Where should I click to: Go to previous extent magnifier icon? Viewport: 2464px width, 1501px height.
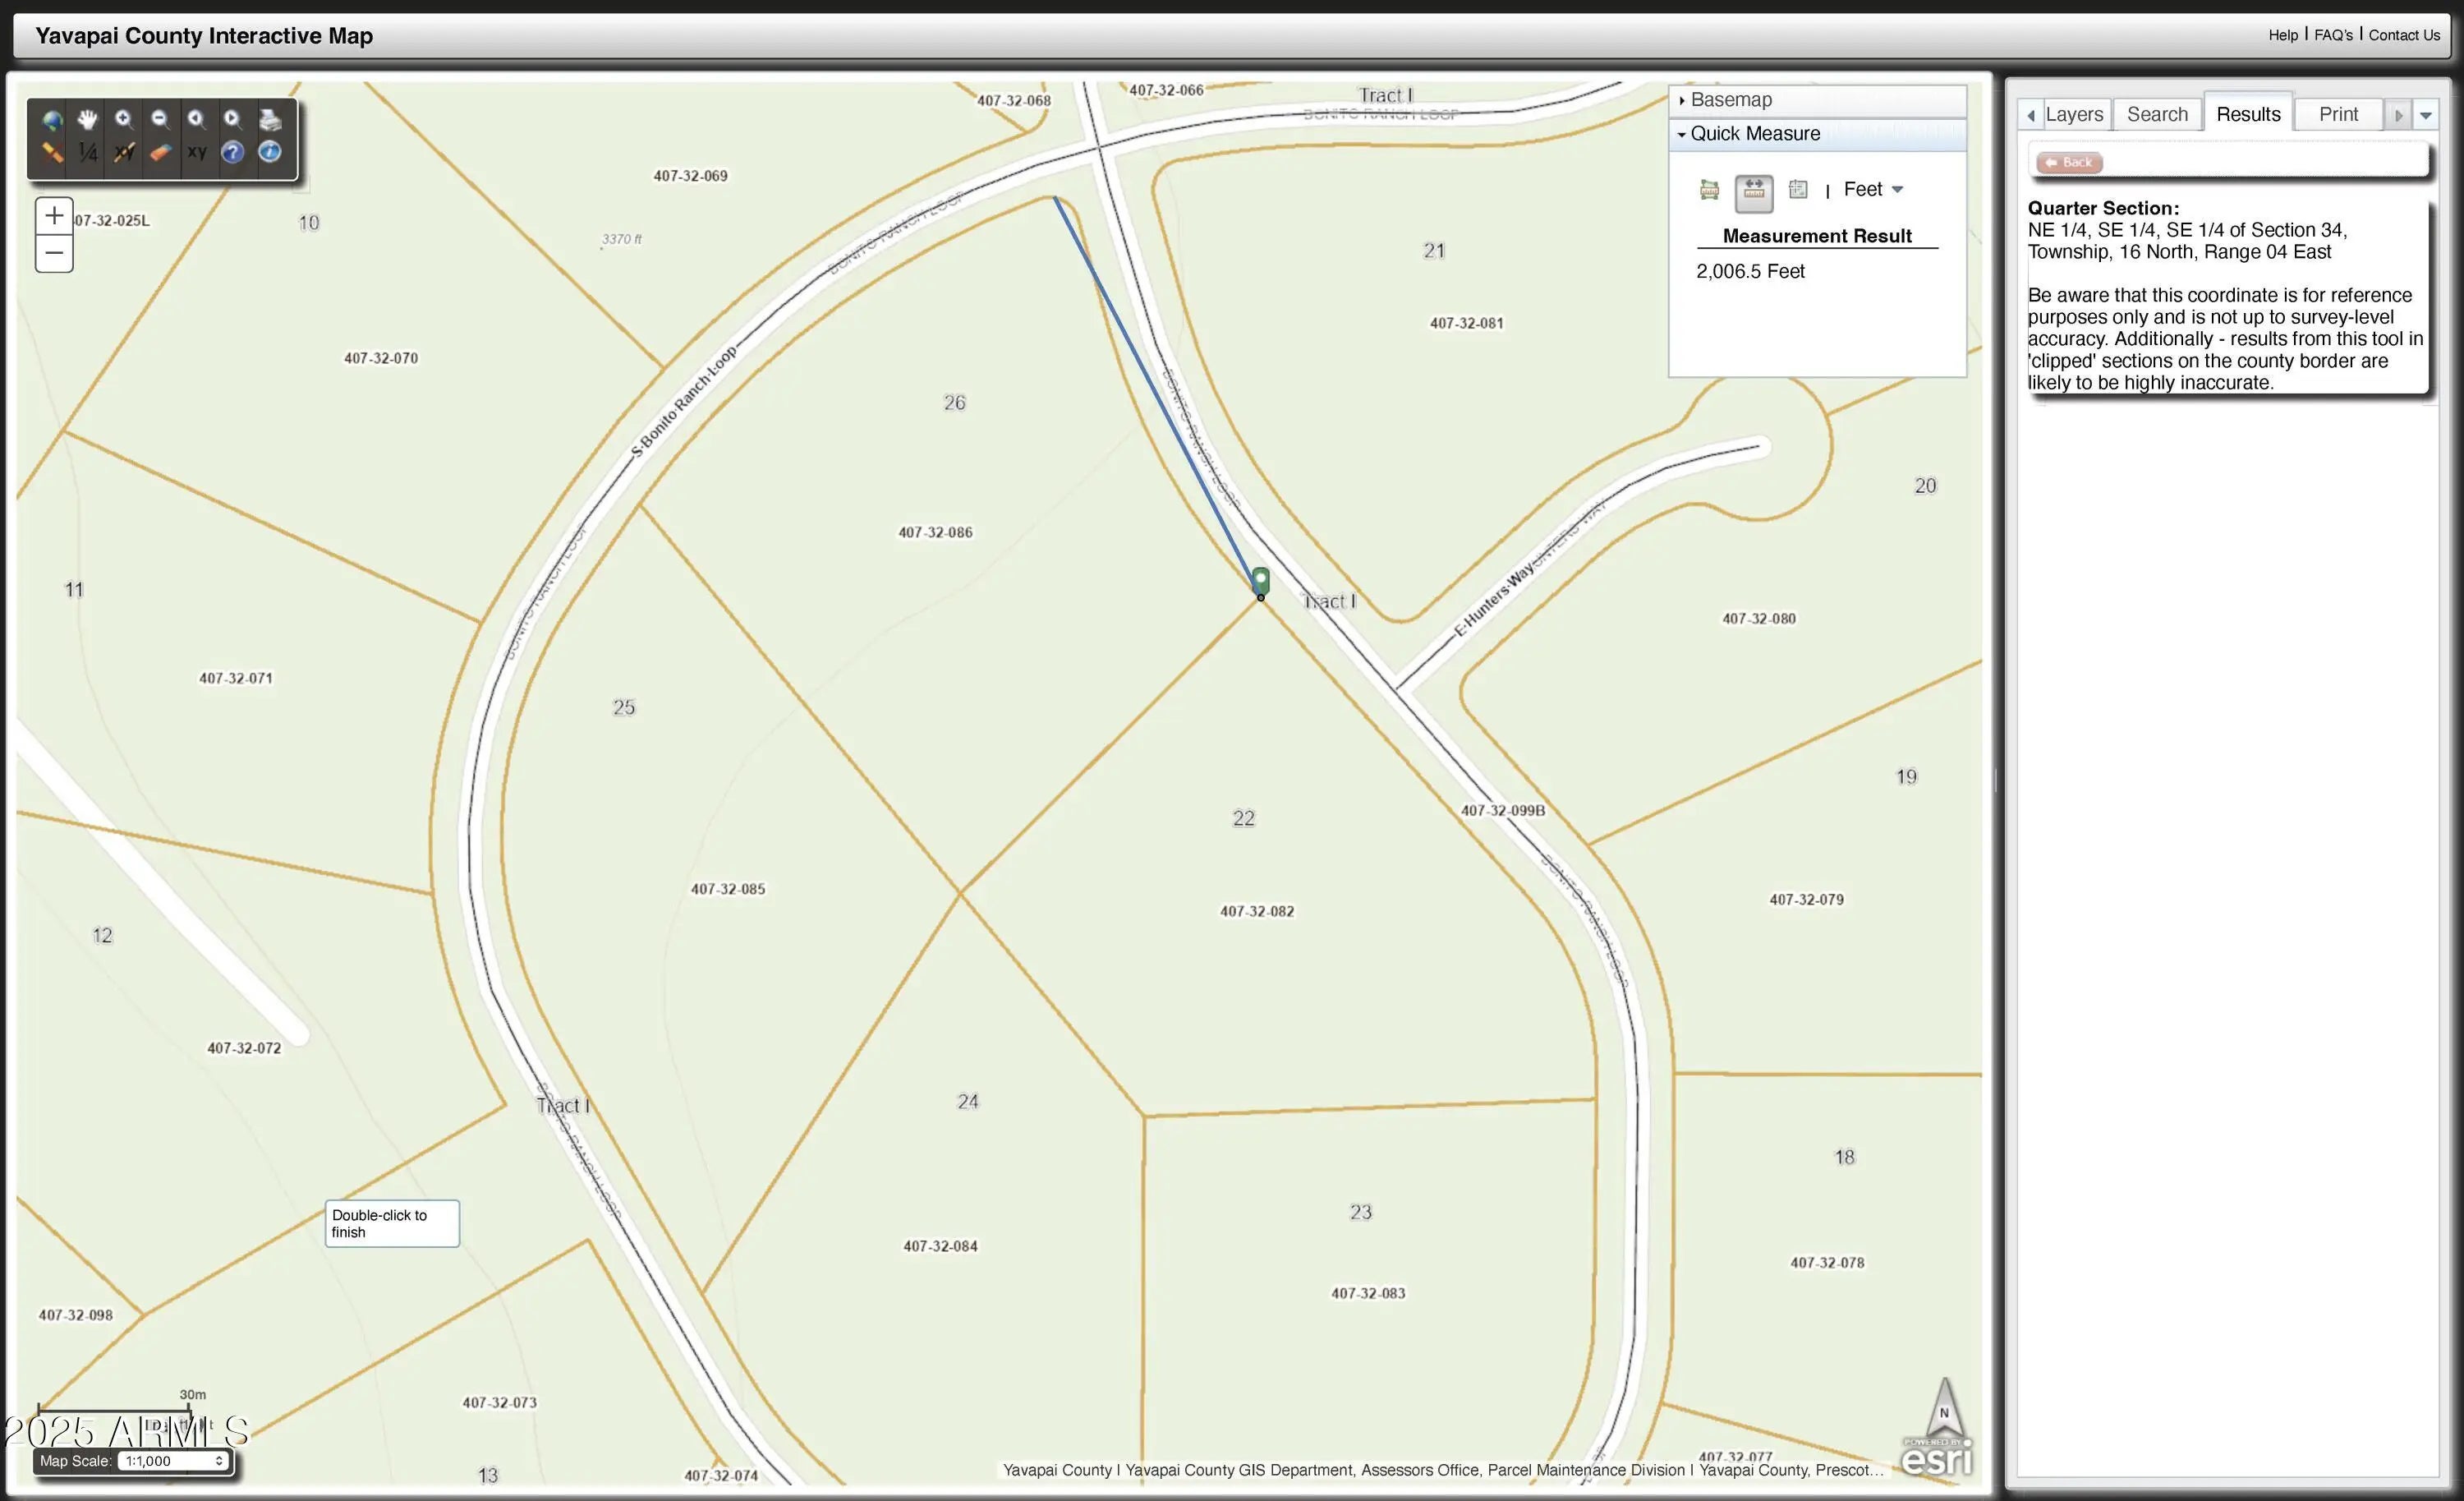pos(196,120)
